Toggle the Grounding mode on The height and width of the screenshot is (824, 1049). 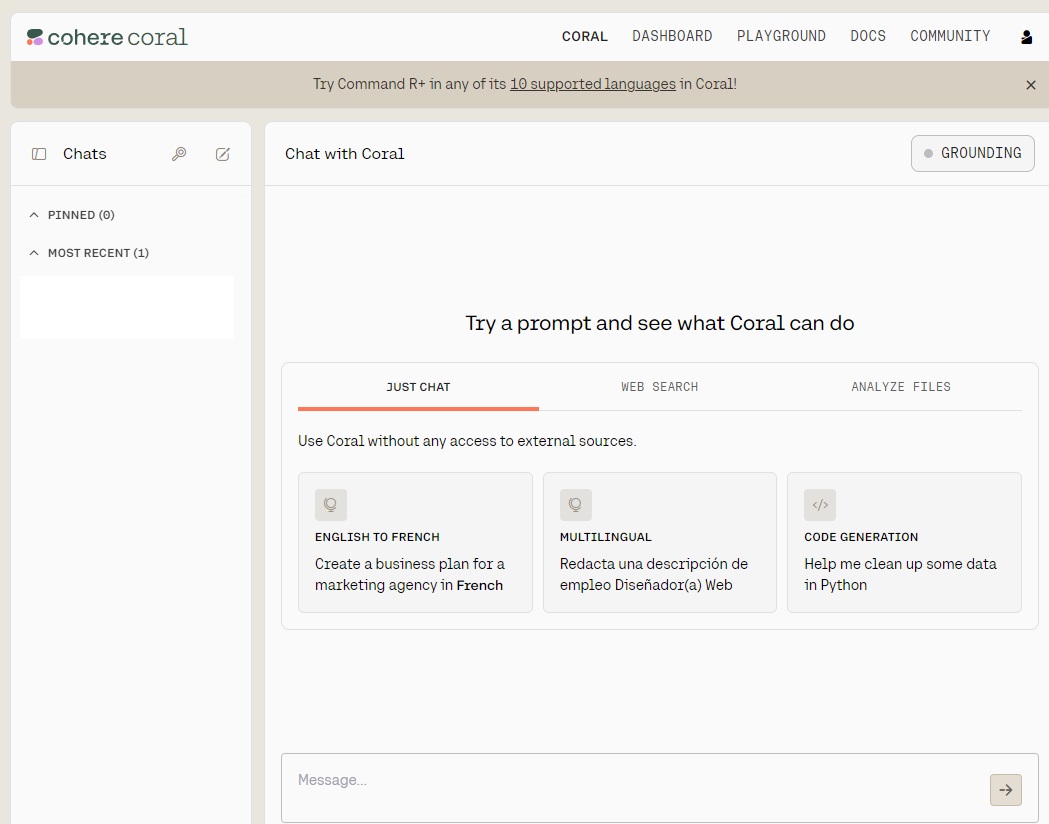point(972,154)
